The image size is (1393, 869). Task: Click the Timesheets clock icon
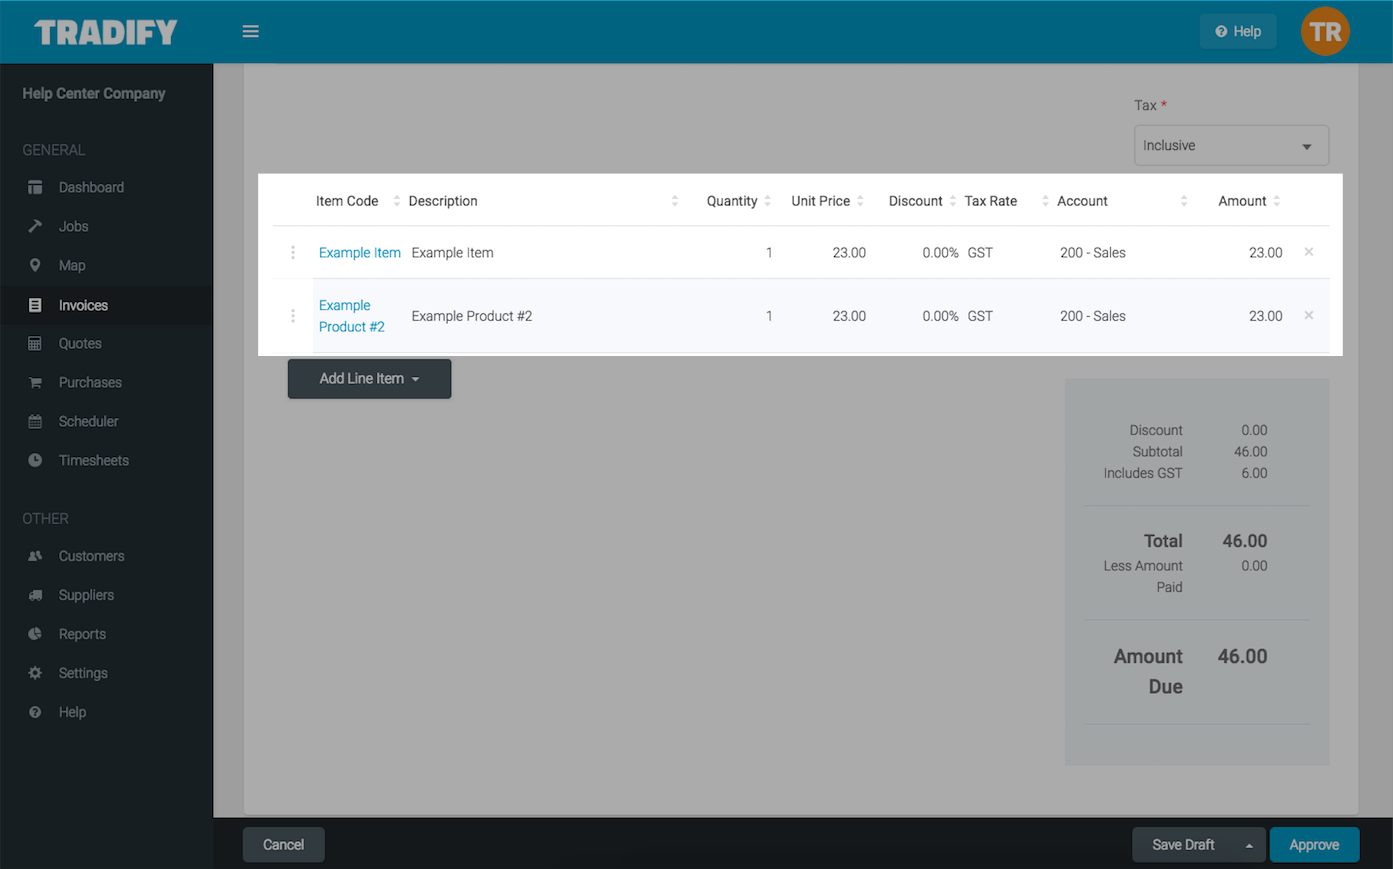[x=35, y=460]
